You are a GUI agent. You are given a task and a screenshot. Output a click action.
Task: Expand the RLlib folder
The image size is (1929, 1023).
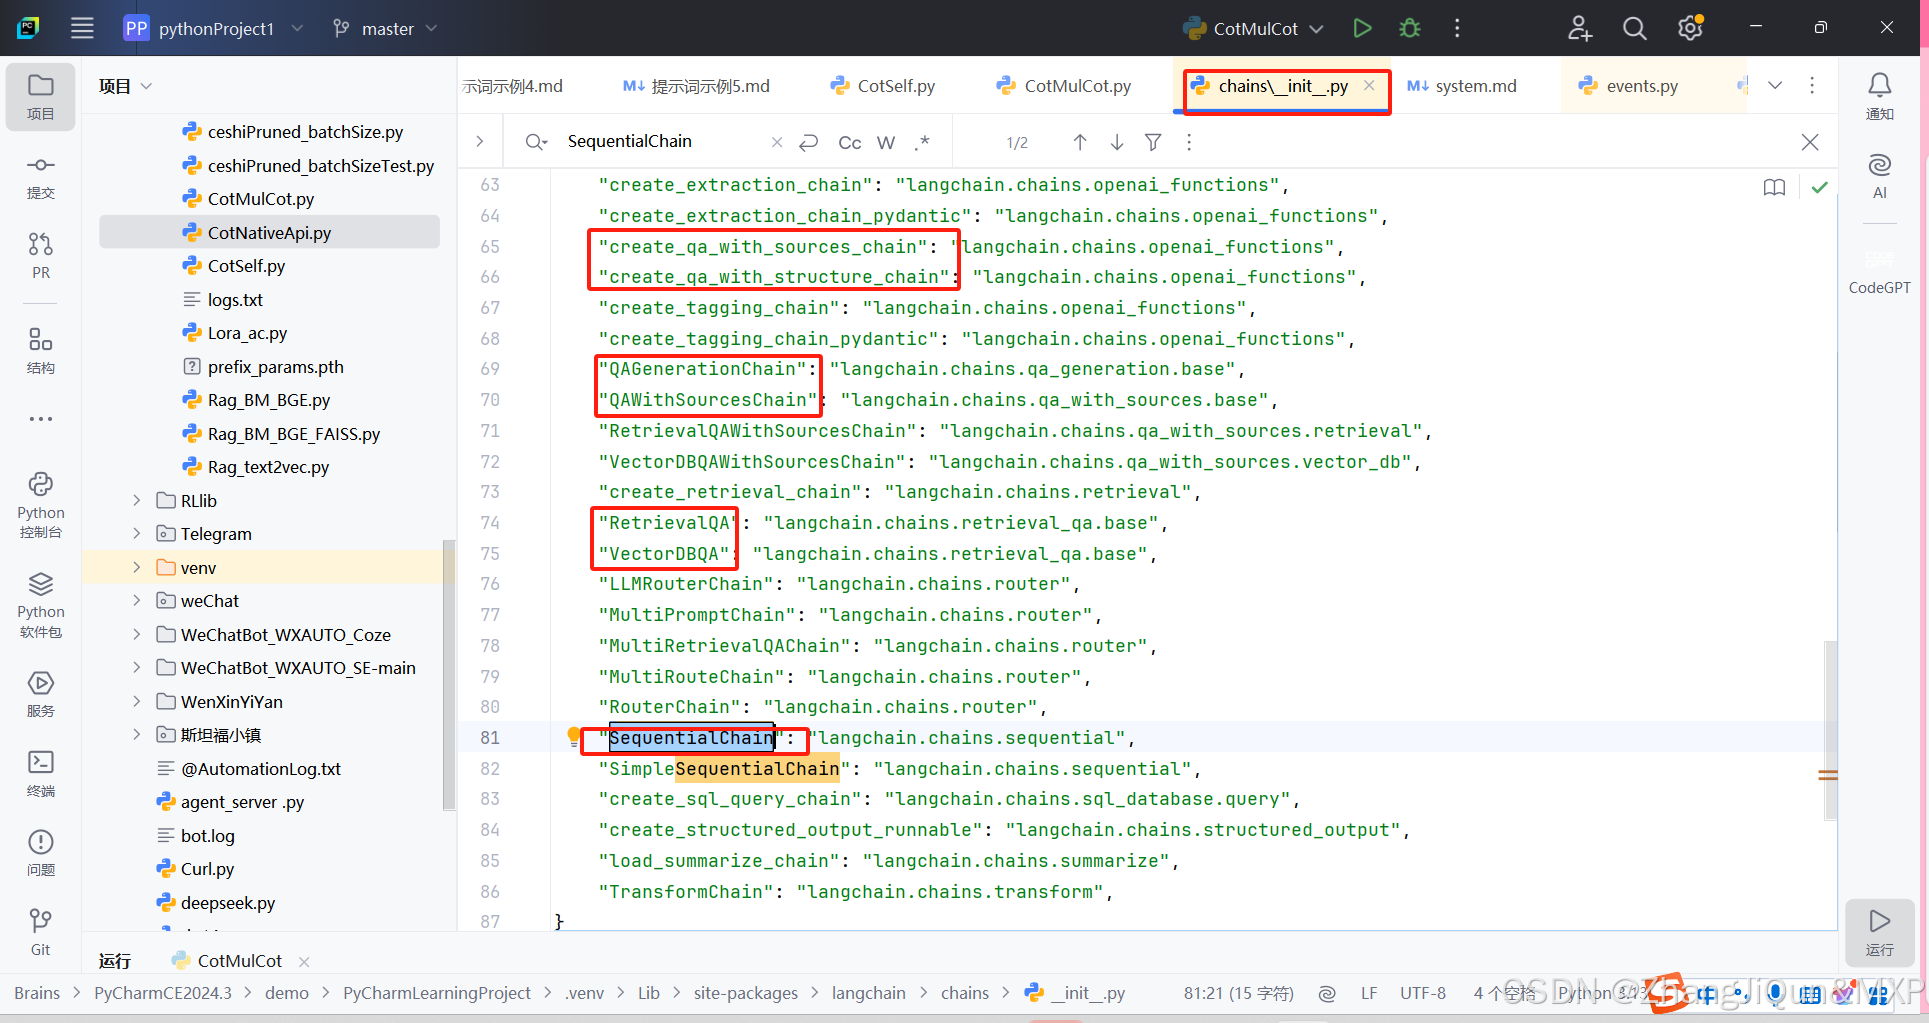click(x=137, y=501)
